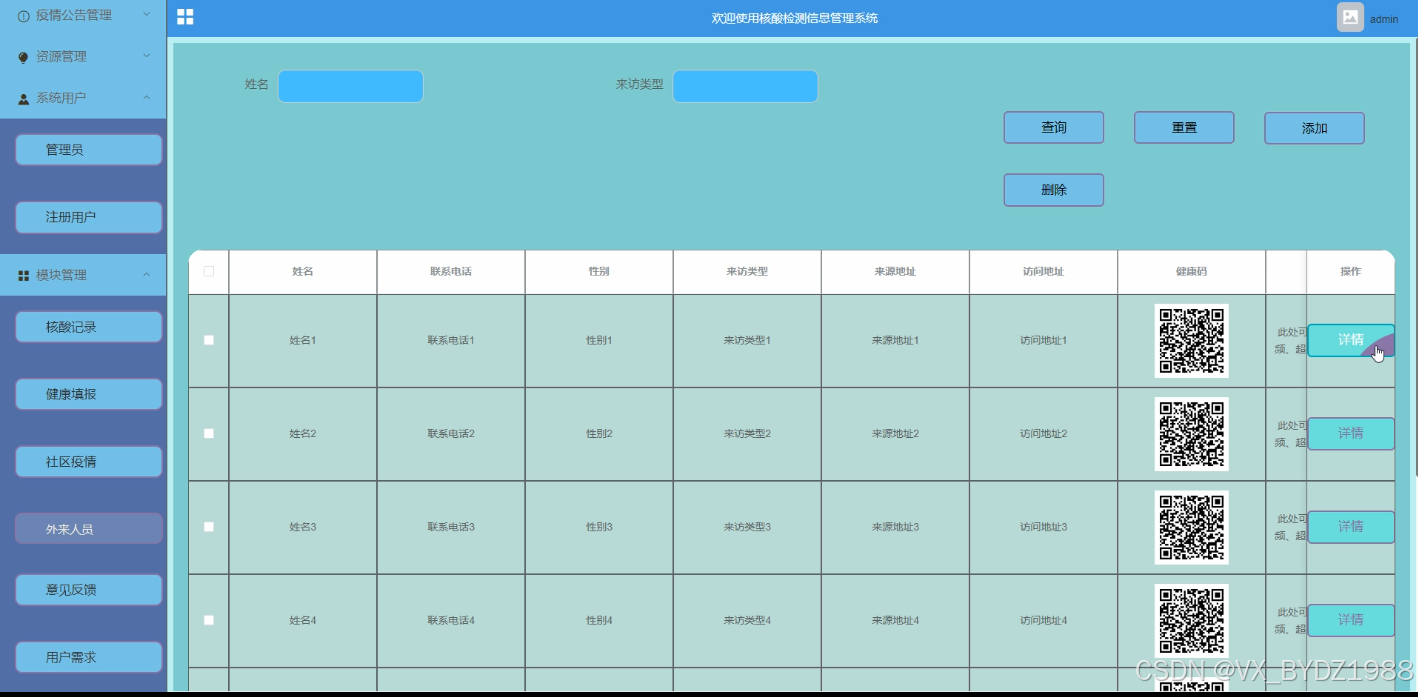Expand the 资源管理 menu chevron
The image size is (1418, 697).
click(147, 56)
